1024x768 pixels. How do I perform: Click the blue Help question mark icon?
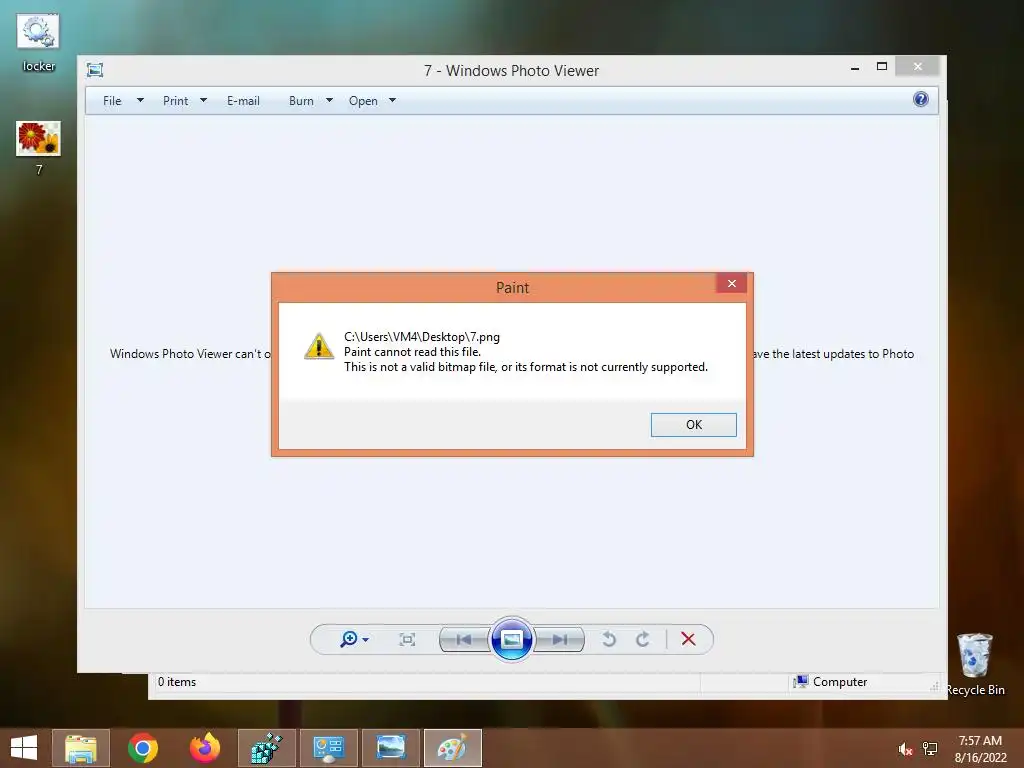click(921, 99)
